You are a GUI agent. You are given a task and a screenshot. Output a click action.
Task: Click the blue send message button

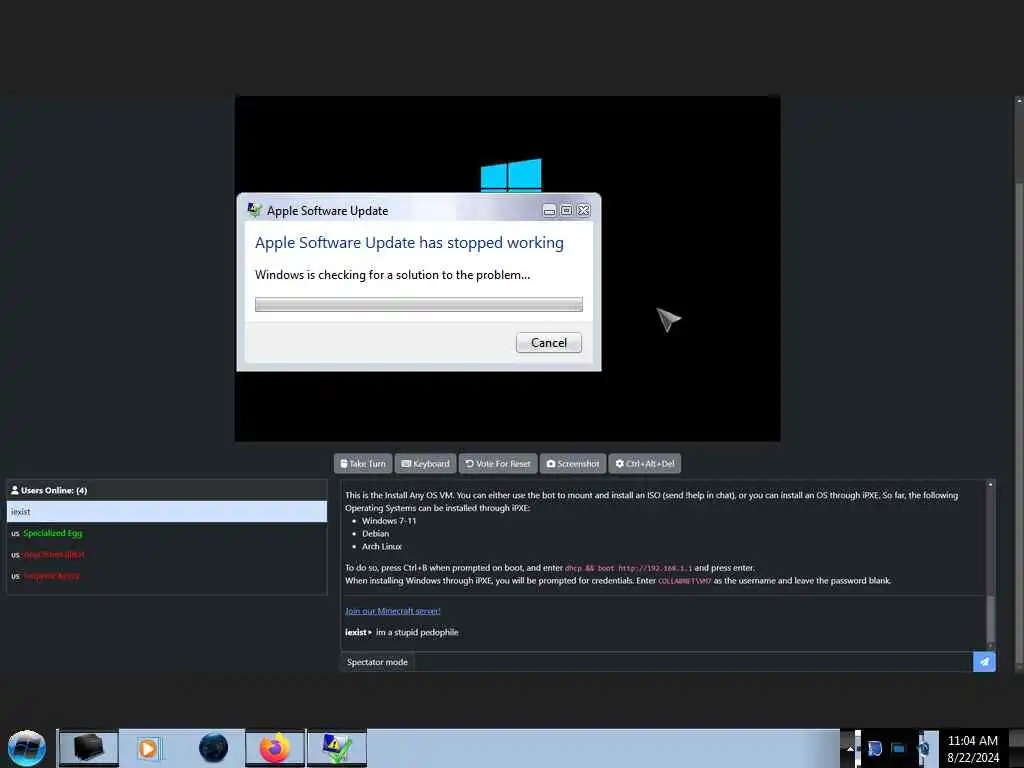(x=984, y=662)
